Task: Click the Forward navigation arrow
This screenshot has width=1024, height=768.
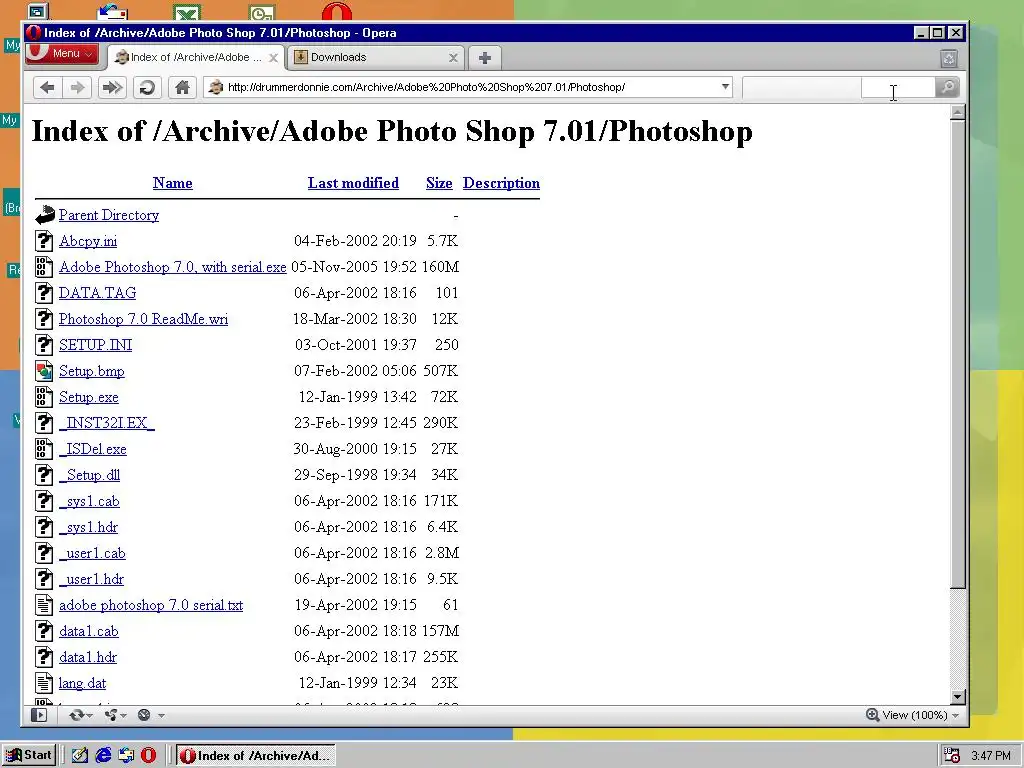Action: tap(77, 88)
